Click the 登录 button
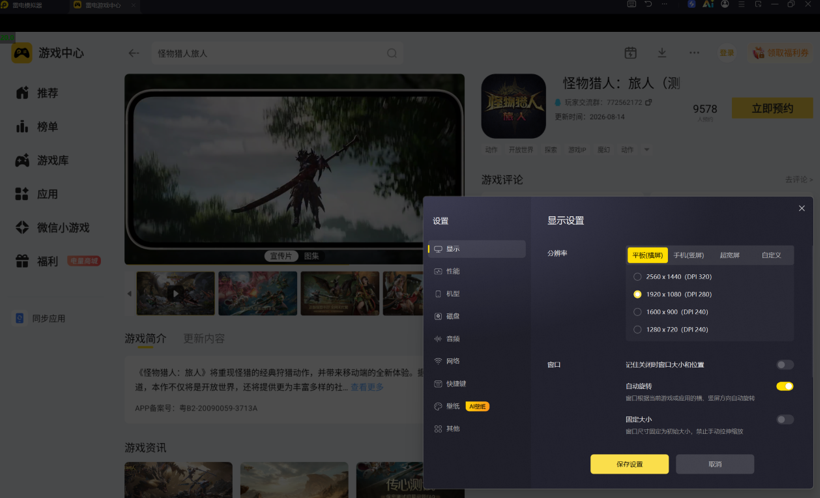Viewport: 820px width, 498px height. [x=727, y=53]
